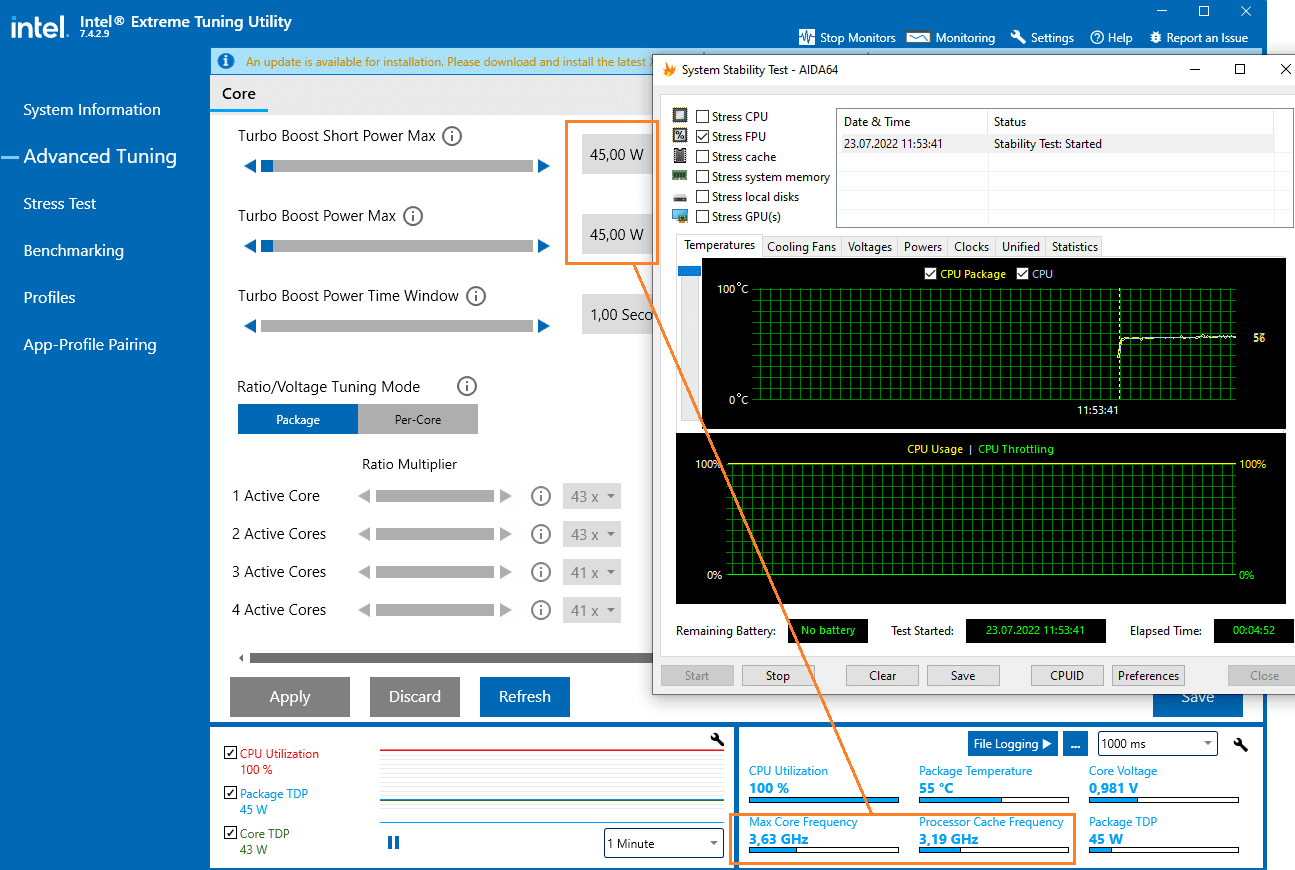Image resolution: width=1295 pixels, height=870 pixels.
Task: Open the Monitoring view icon
Action: (x=918, y=37)
